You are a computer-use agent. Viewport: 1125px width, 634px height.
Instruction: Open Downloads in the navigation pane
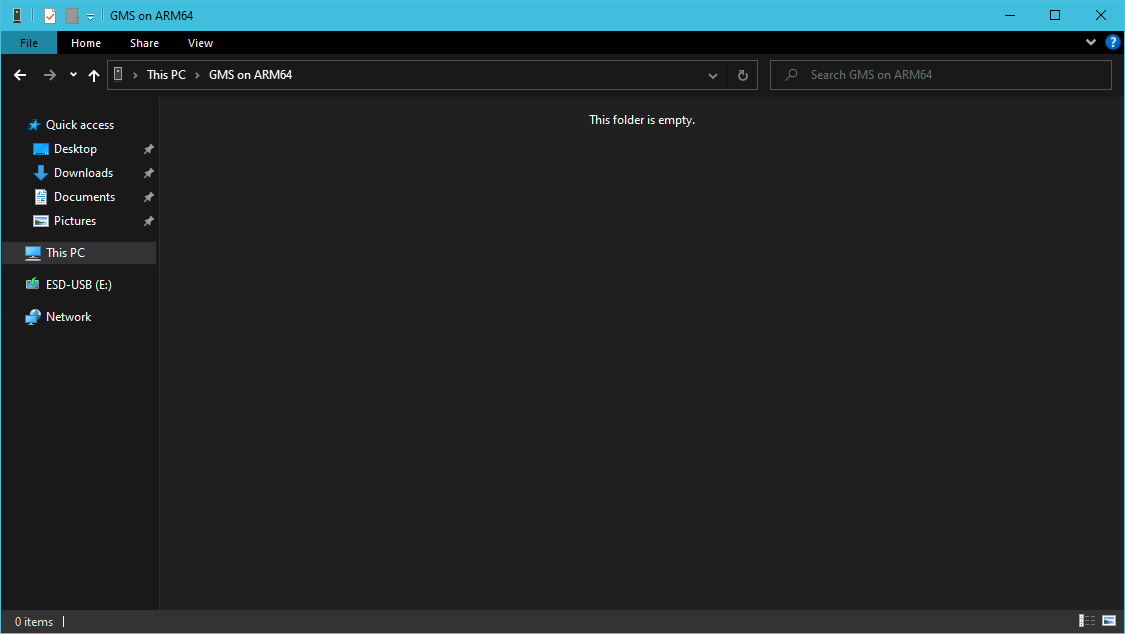[83, 173]
